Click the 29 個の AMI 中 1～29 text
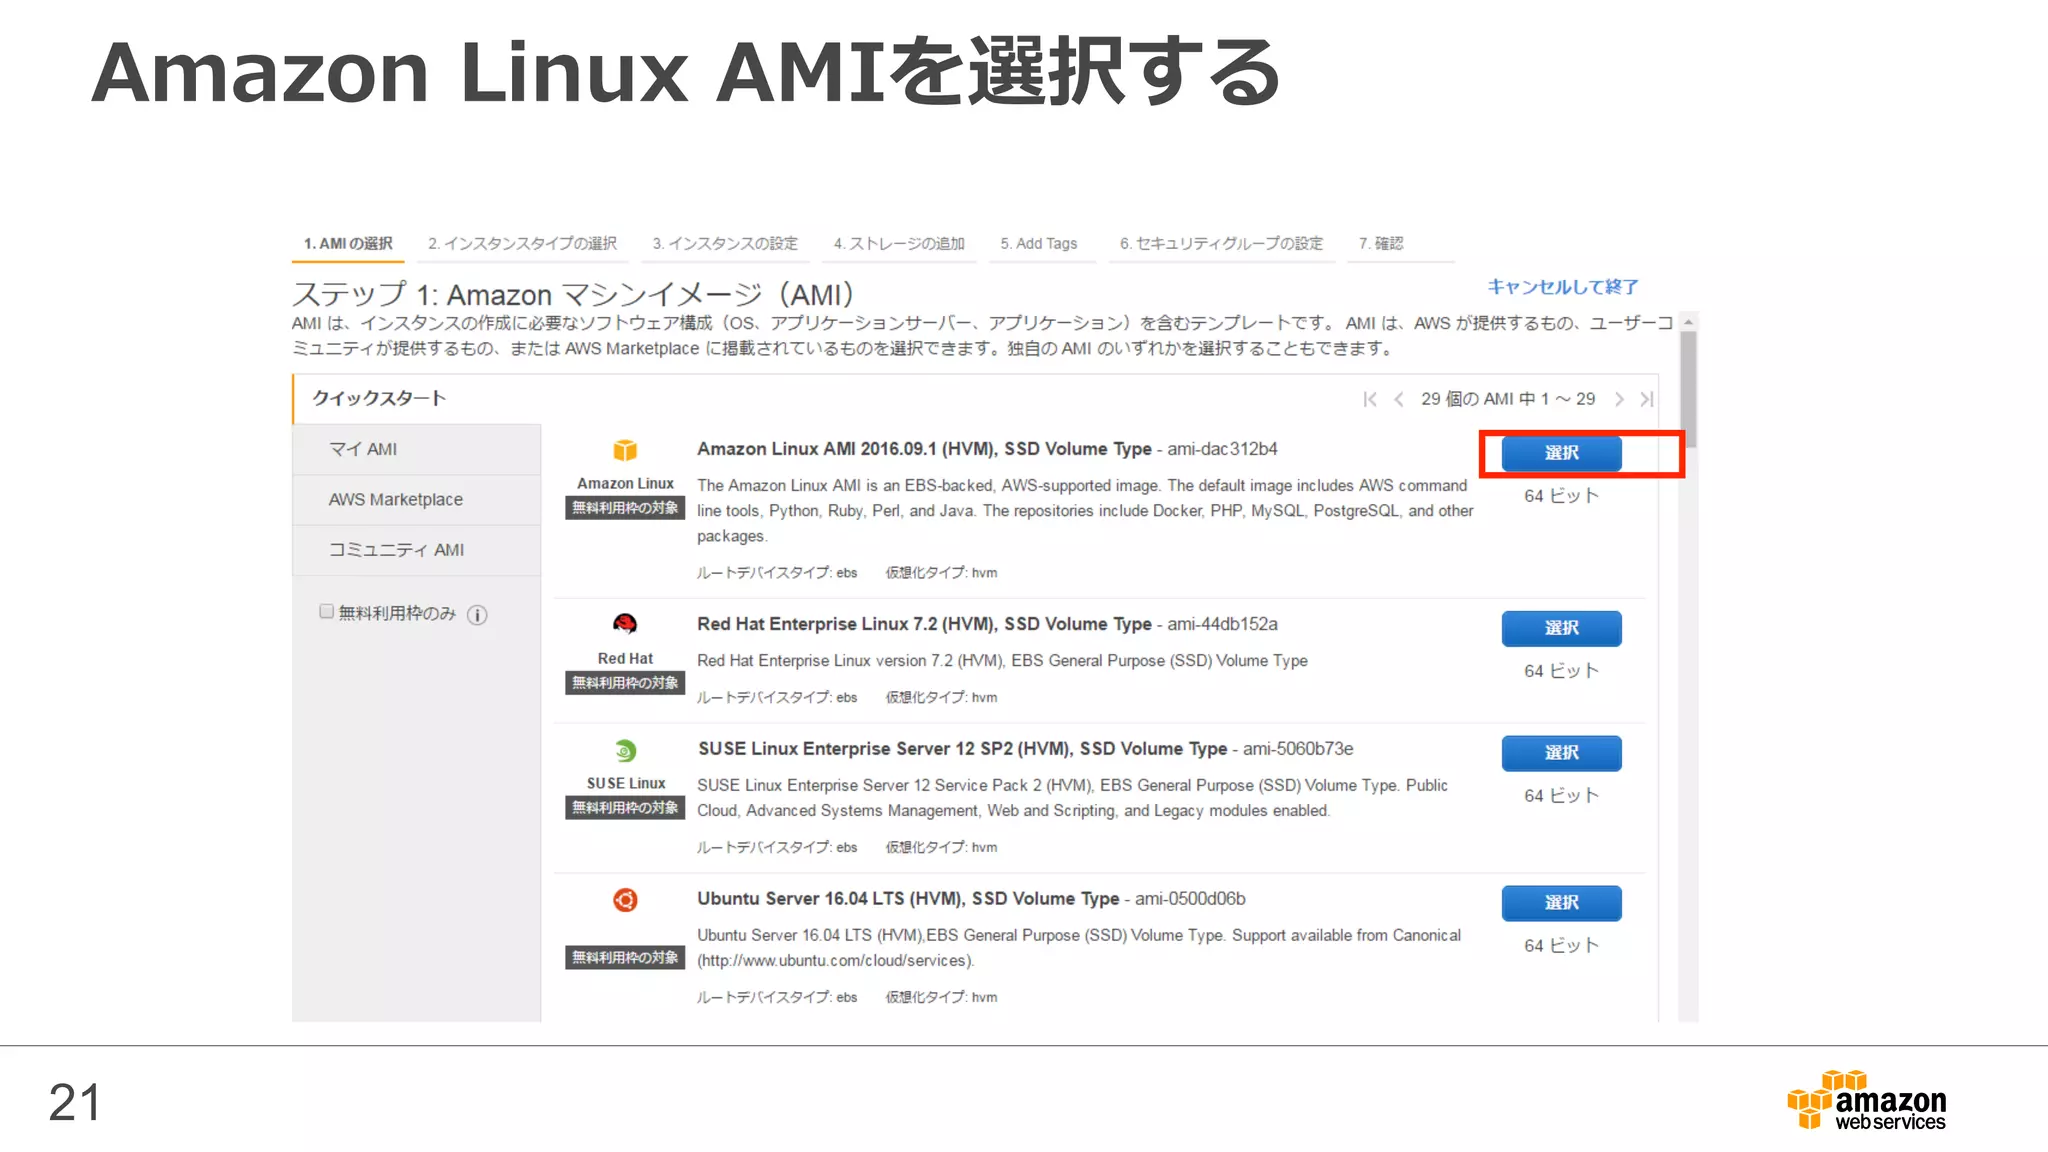 [1508, 399]
